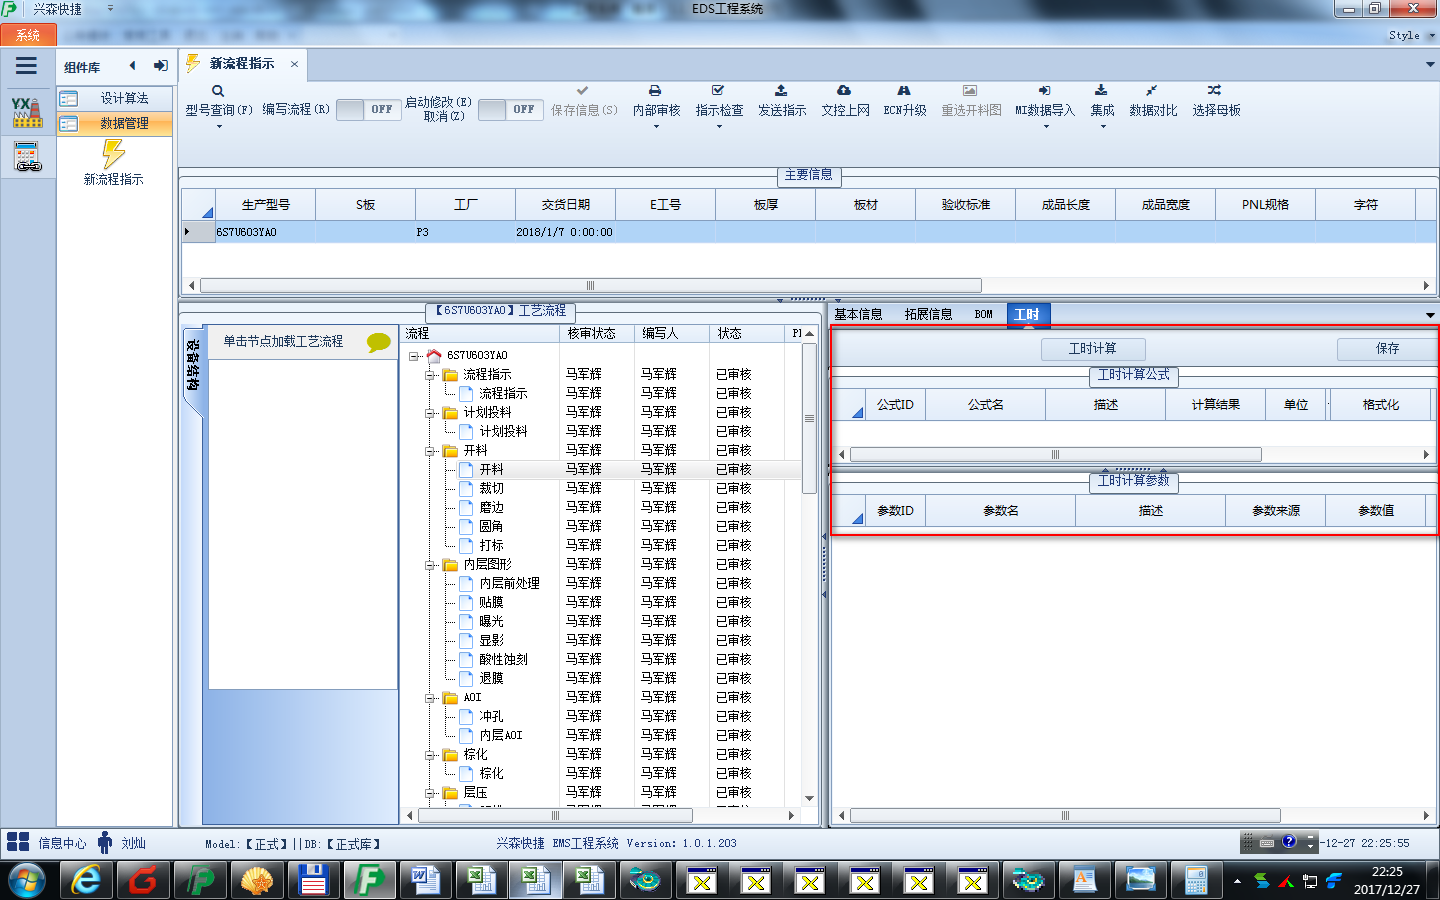The image size is (1440, 900).
Task: Collapse the 流程指示 folder node
Action: [430, 375]
